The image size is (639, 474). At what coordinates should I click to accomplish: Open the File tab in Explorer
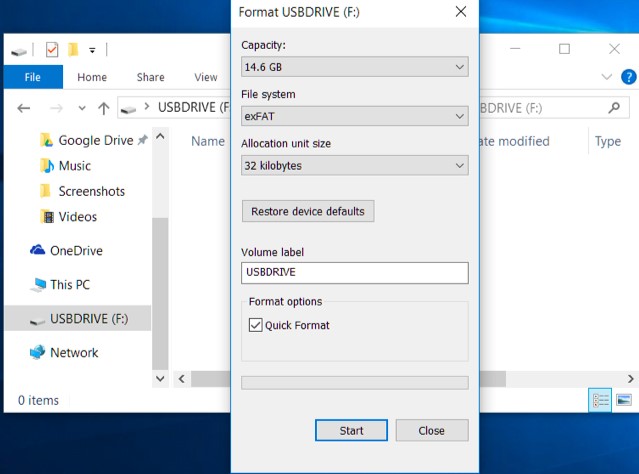coord(33,77)
